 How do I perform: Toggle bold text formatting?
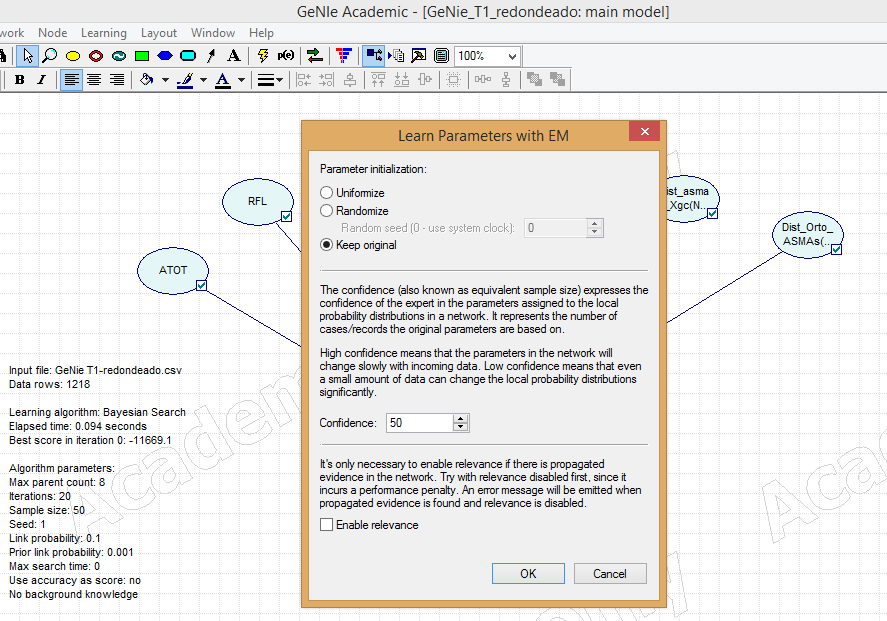[x=19, y=80]
